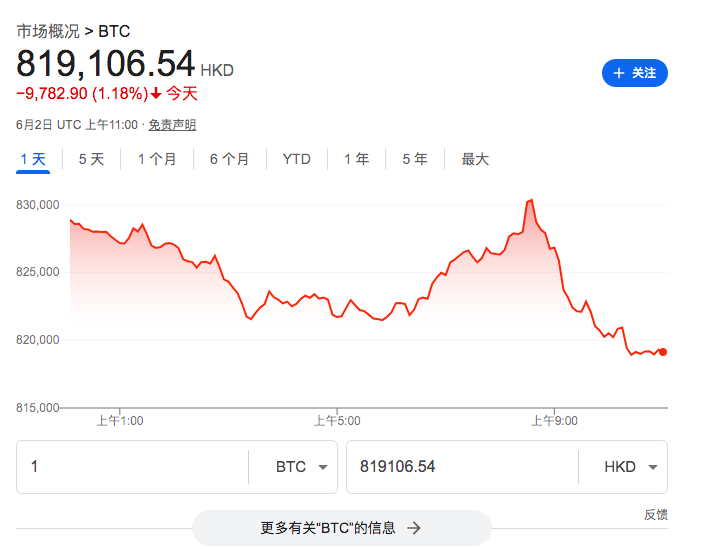Select the 5 年 range tab
The height and width of the screenshot is (549, 711).
pyautogui.click(x=415, y=159)
